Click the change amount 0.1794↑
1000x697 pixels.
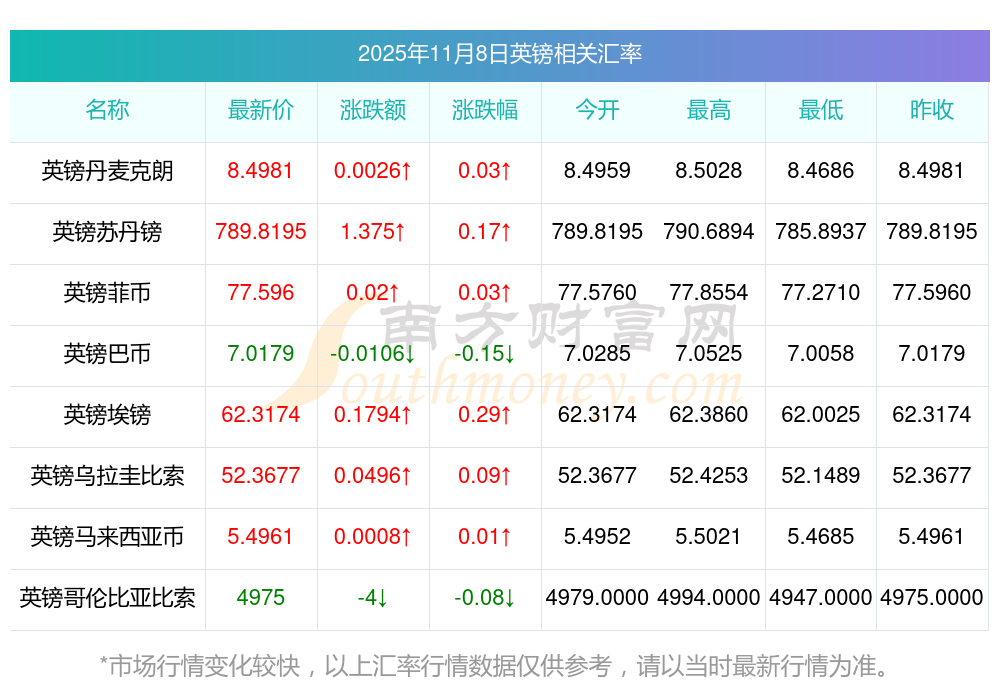[x=372, y=415]
